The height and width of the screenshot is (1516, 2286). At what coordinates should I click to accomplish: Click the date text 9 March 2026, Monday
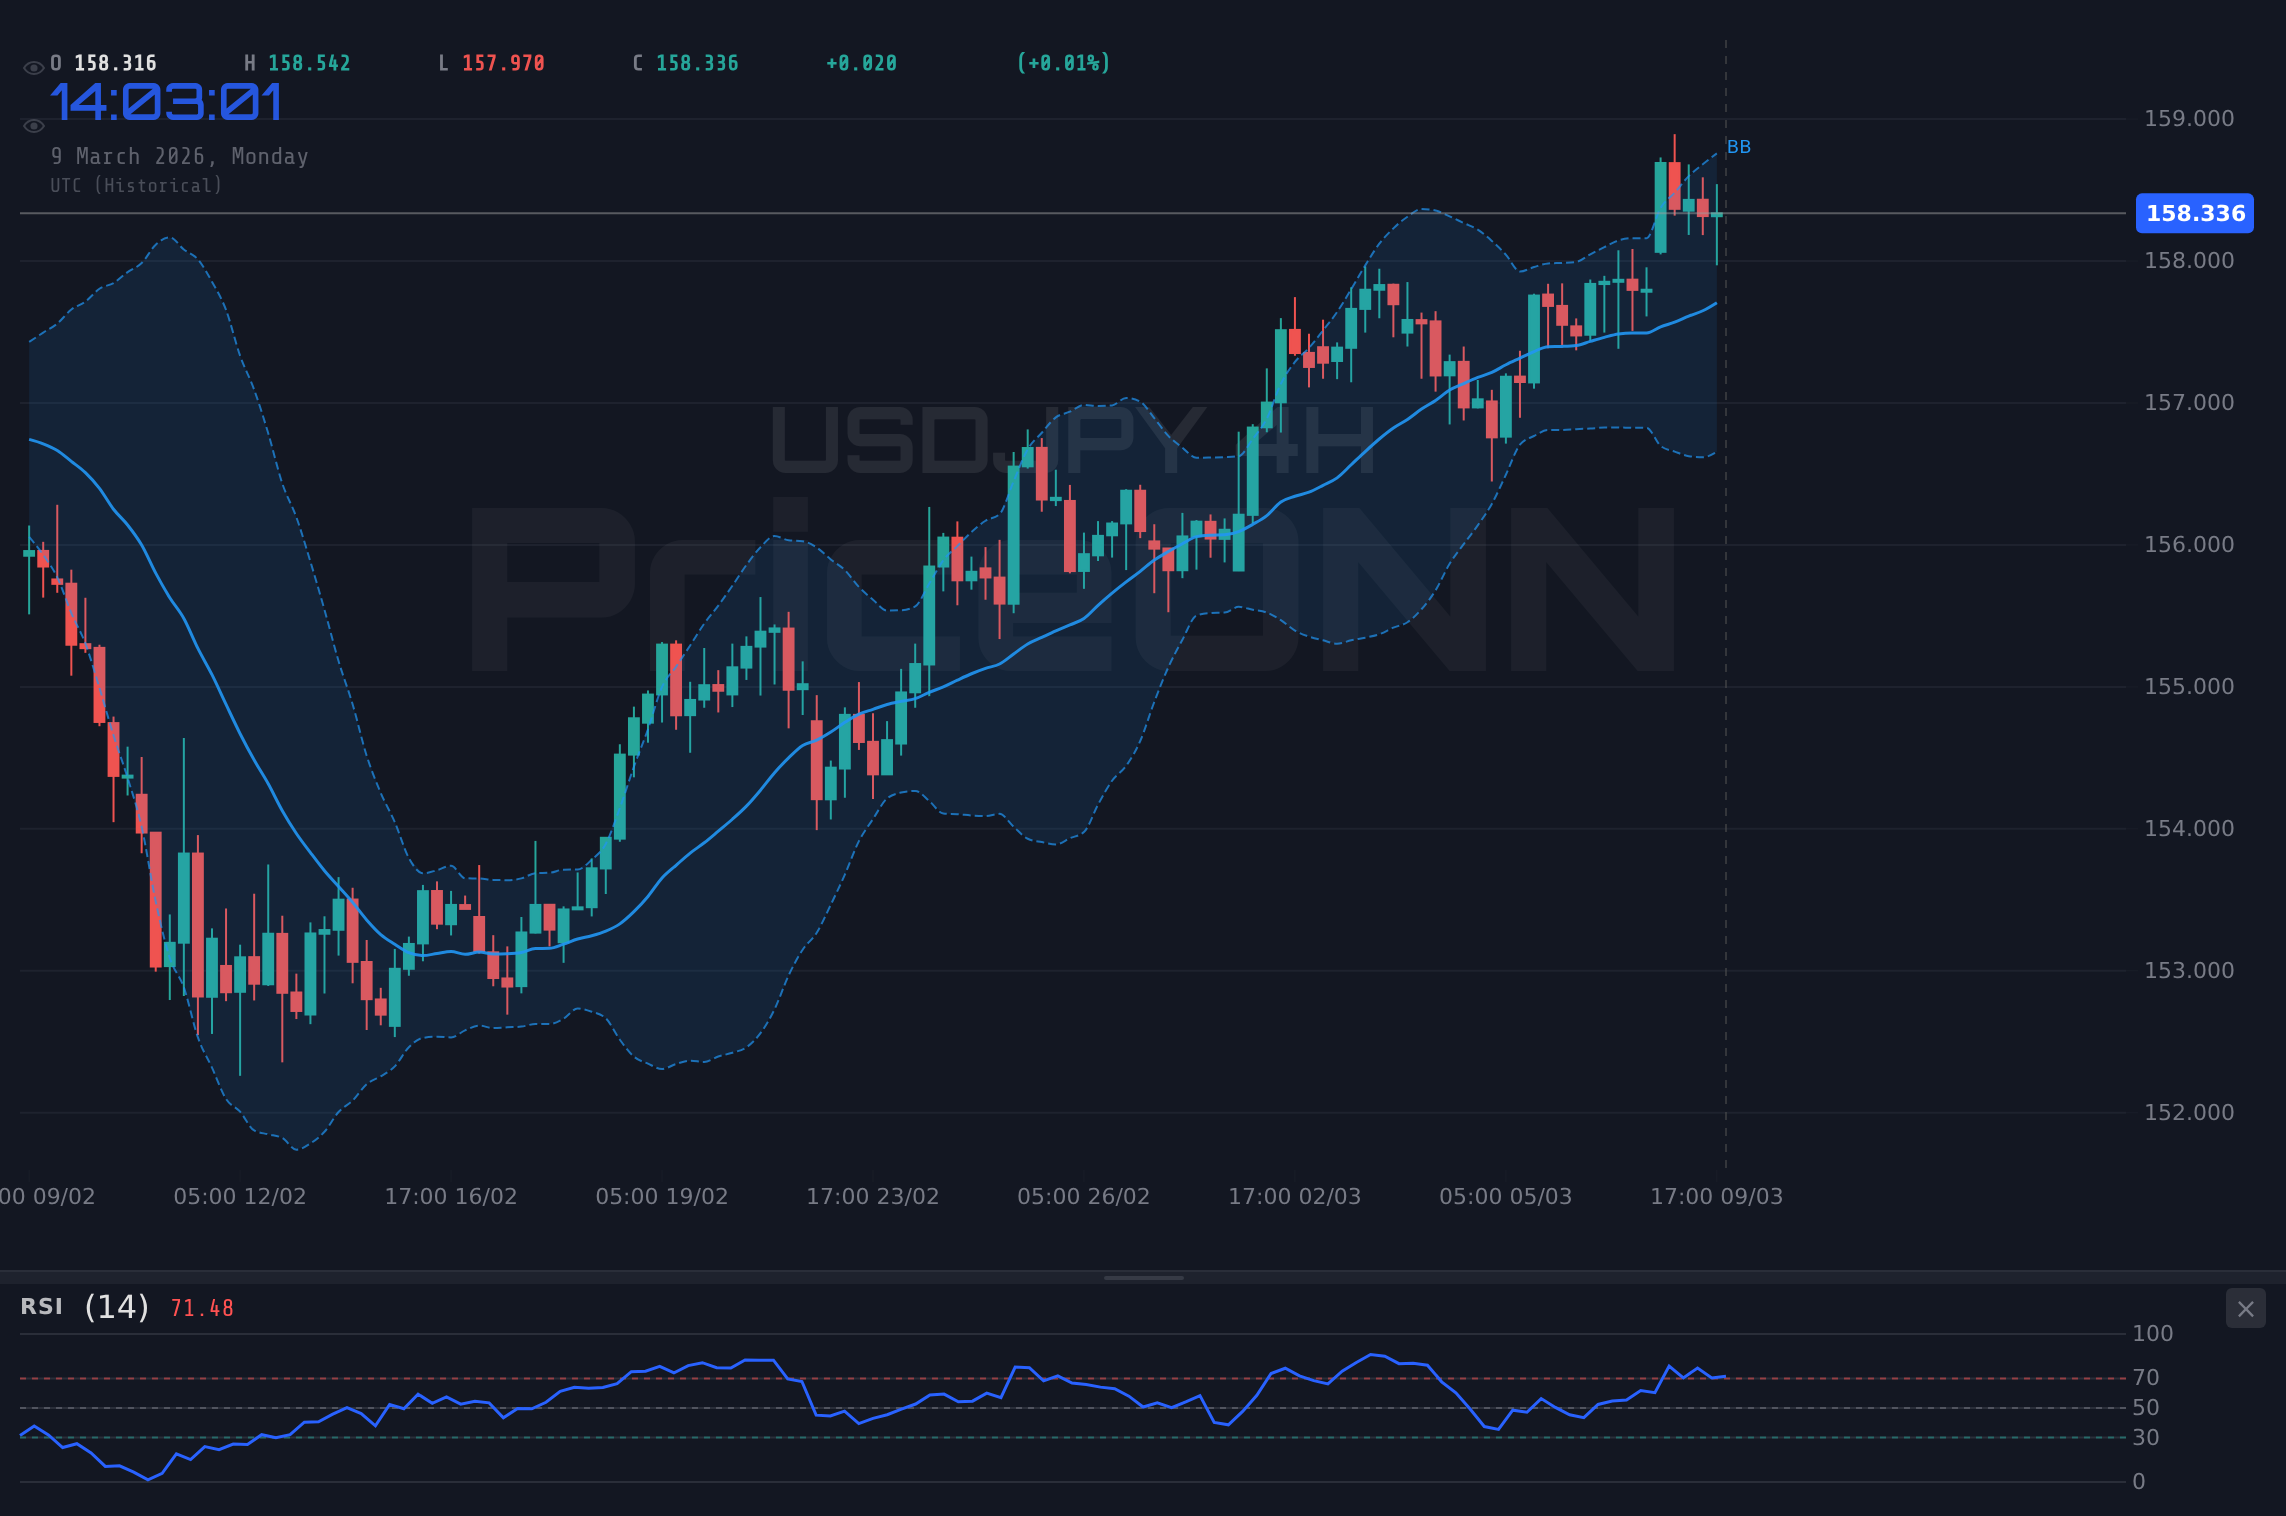[180, 156]
